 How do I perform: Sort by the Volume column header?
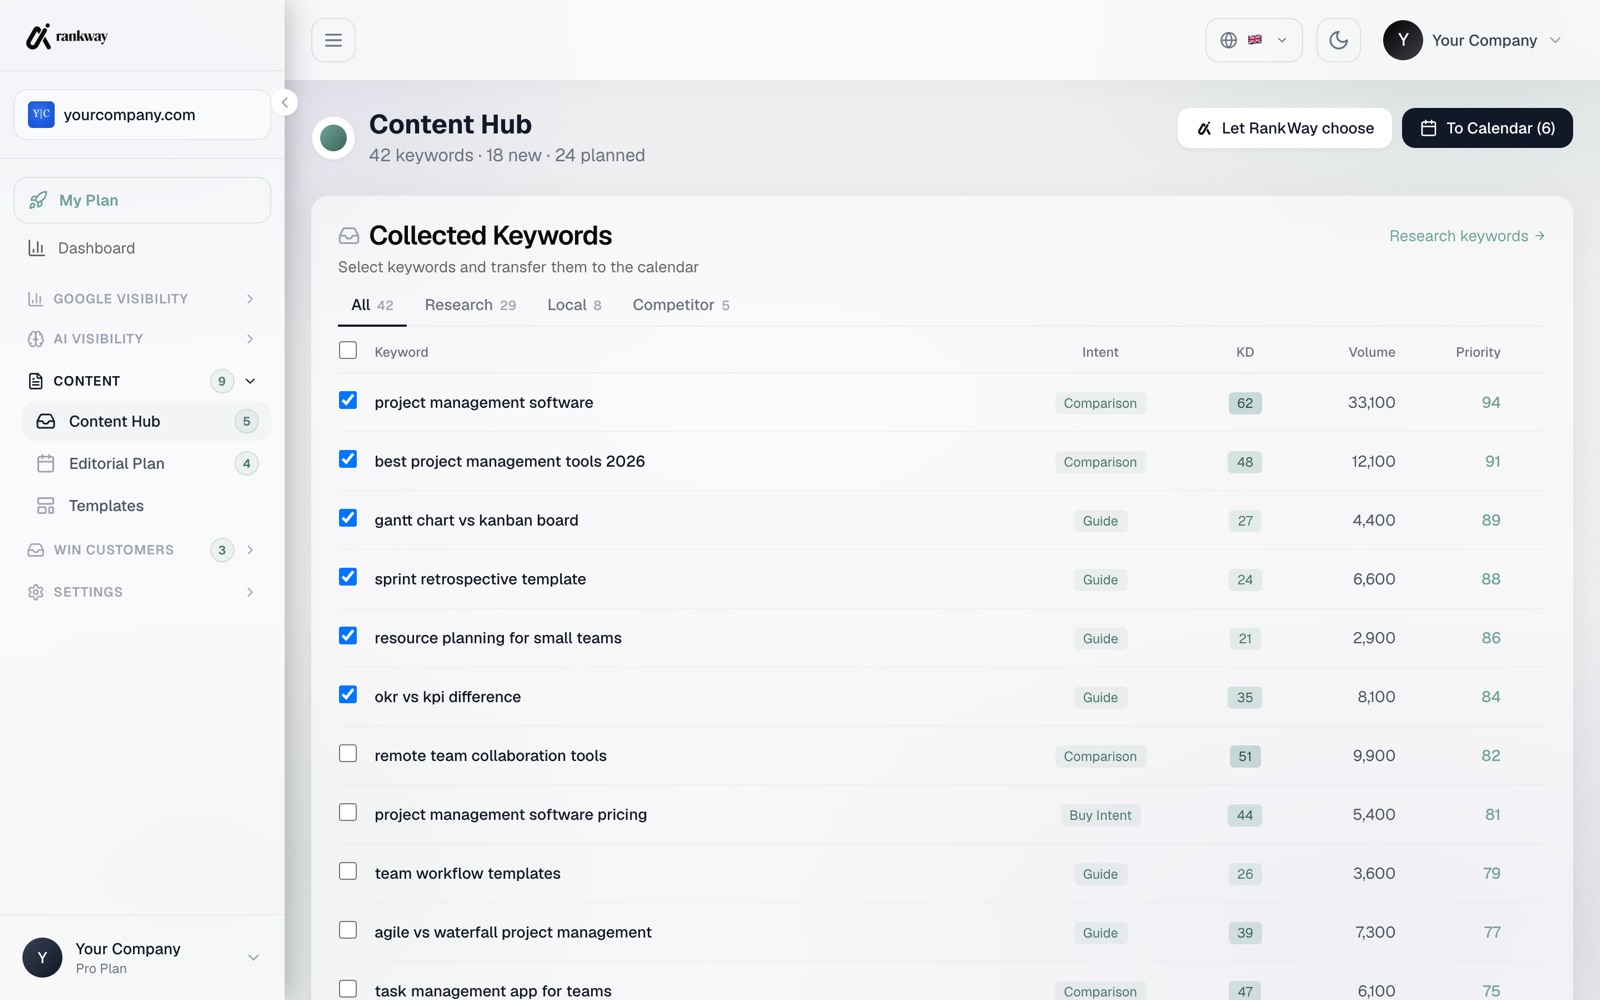1371,352
